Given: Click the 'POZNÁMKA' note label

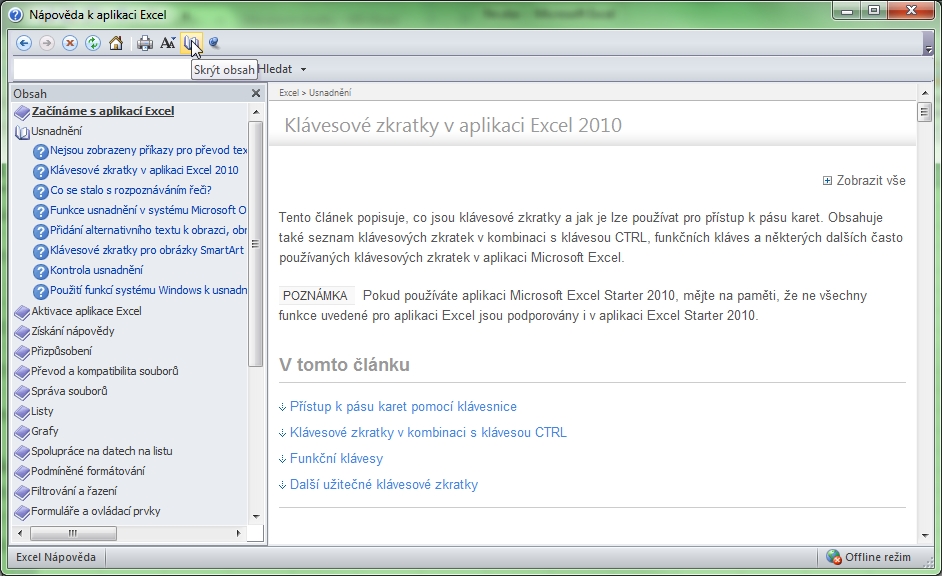Looking at the screenshot, I should 315,296.
